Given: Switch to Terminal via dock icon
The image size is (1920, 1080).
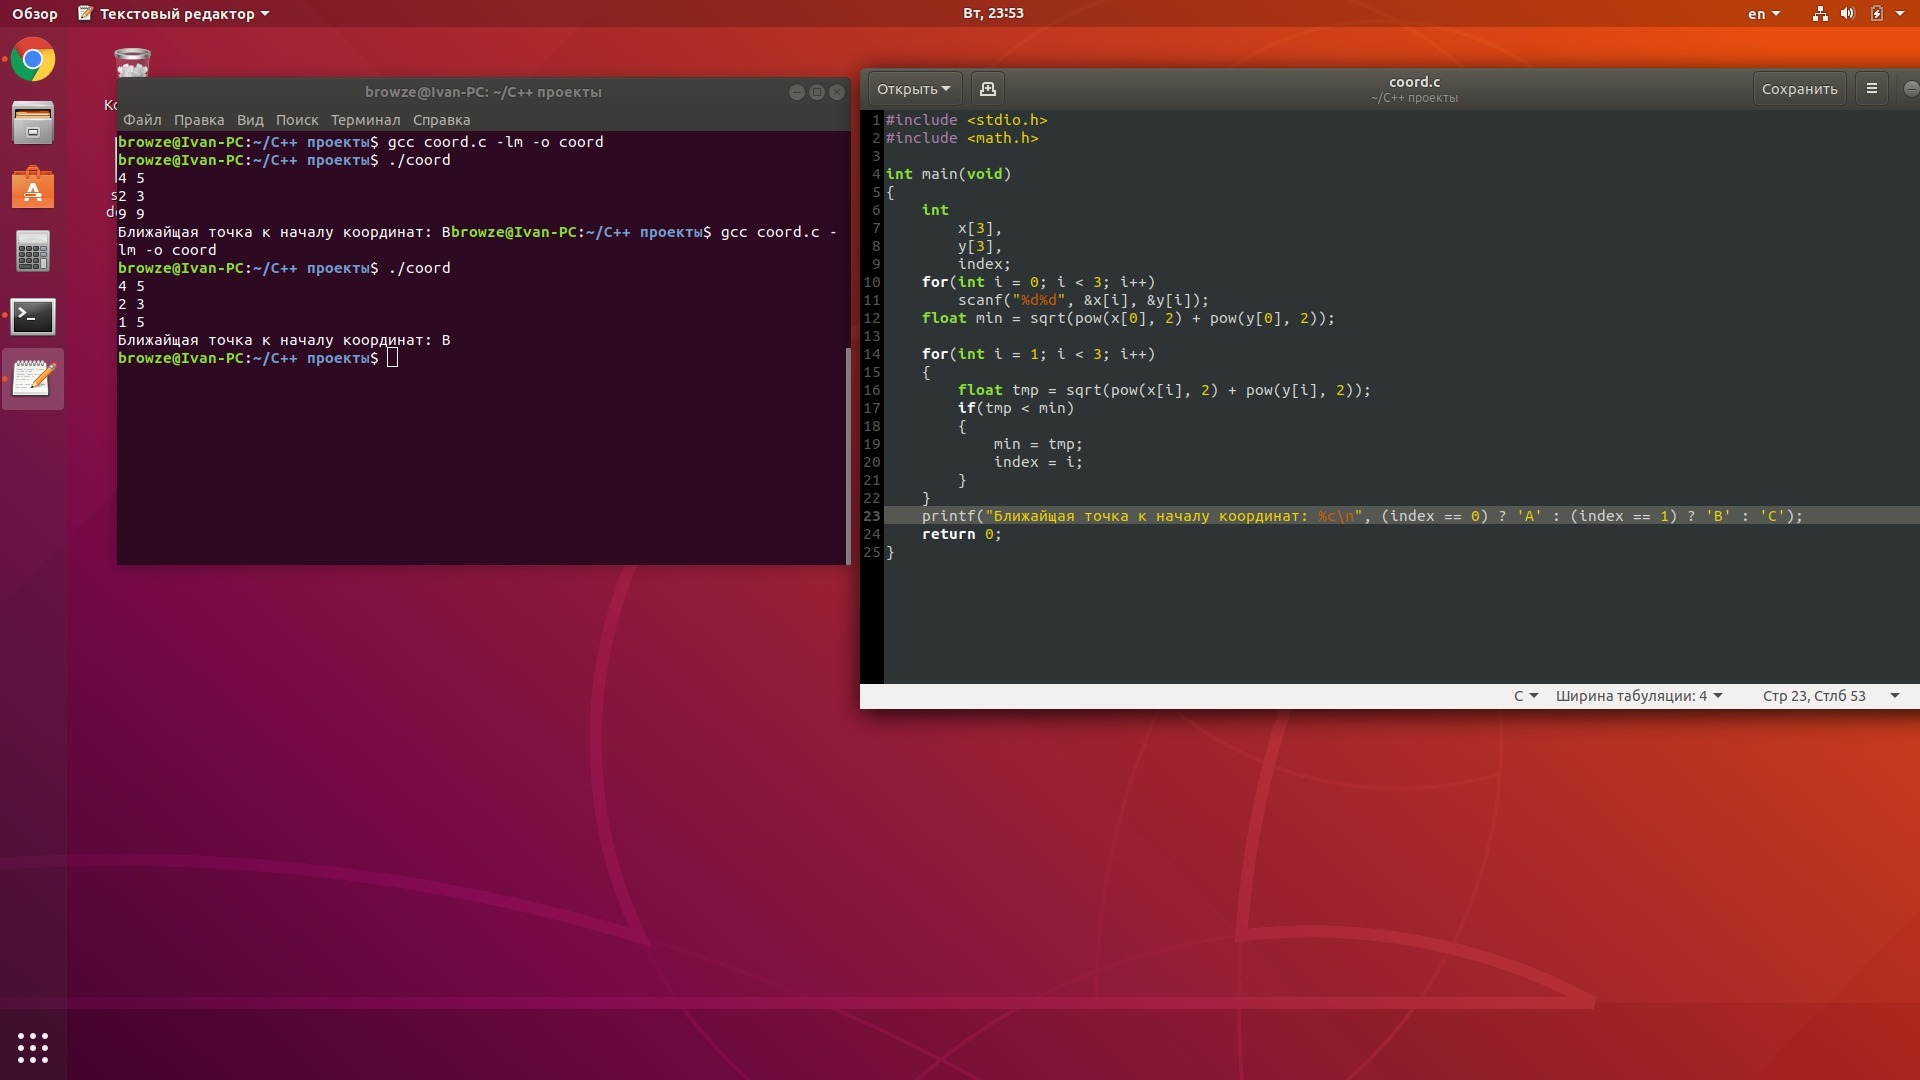Looking at the screenshot, I should pyautogui.click(x=33, y=316).
